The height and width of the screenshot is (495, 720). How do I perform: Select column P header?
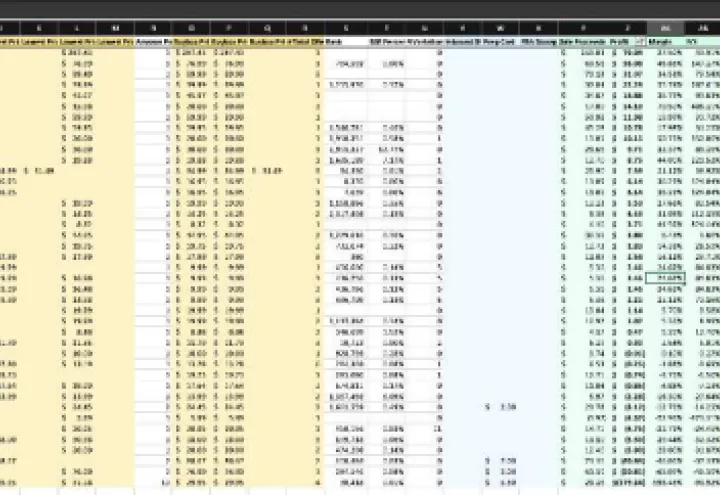(x=229, y=28)
